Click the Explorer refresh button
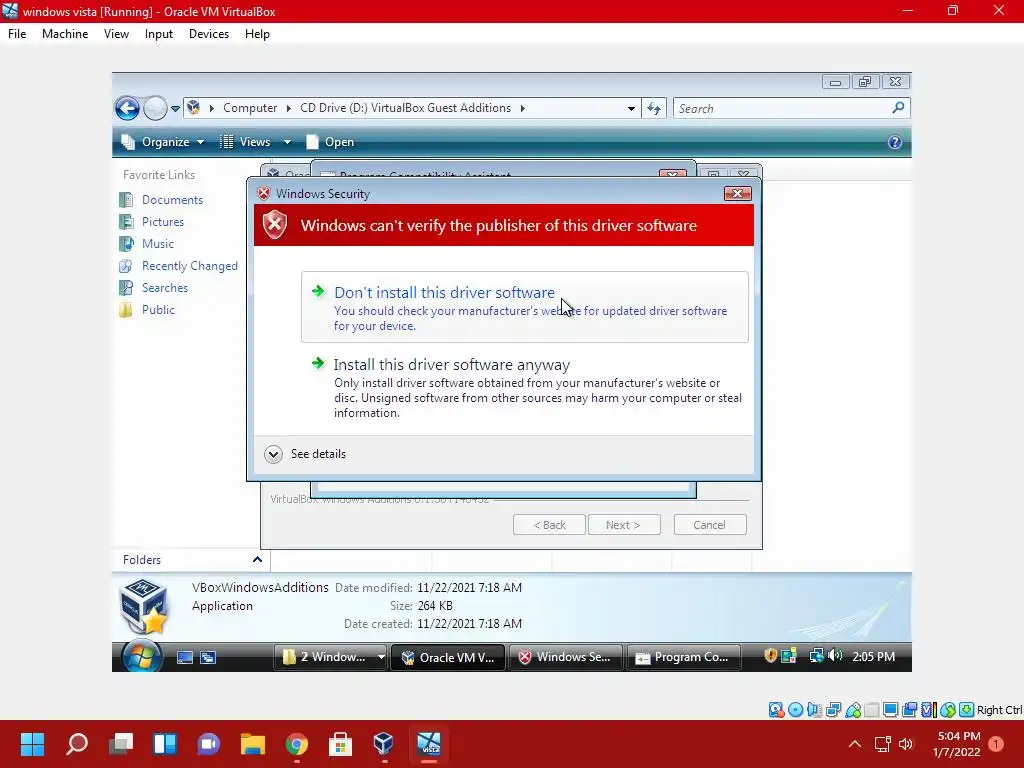The height and width of the screenshot is (768, 1024). click(x=654, y=108)
